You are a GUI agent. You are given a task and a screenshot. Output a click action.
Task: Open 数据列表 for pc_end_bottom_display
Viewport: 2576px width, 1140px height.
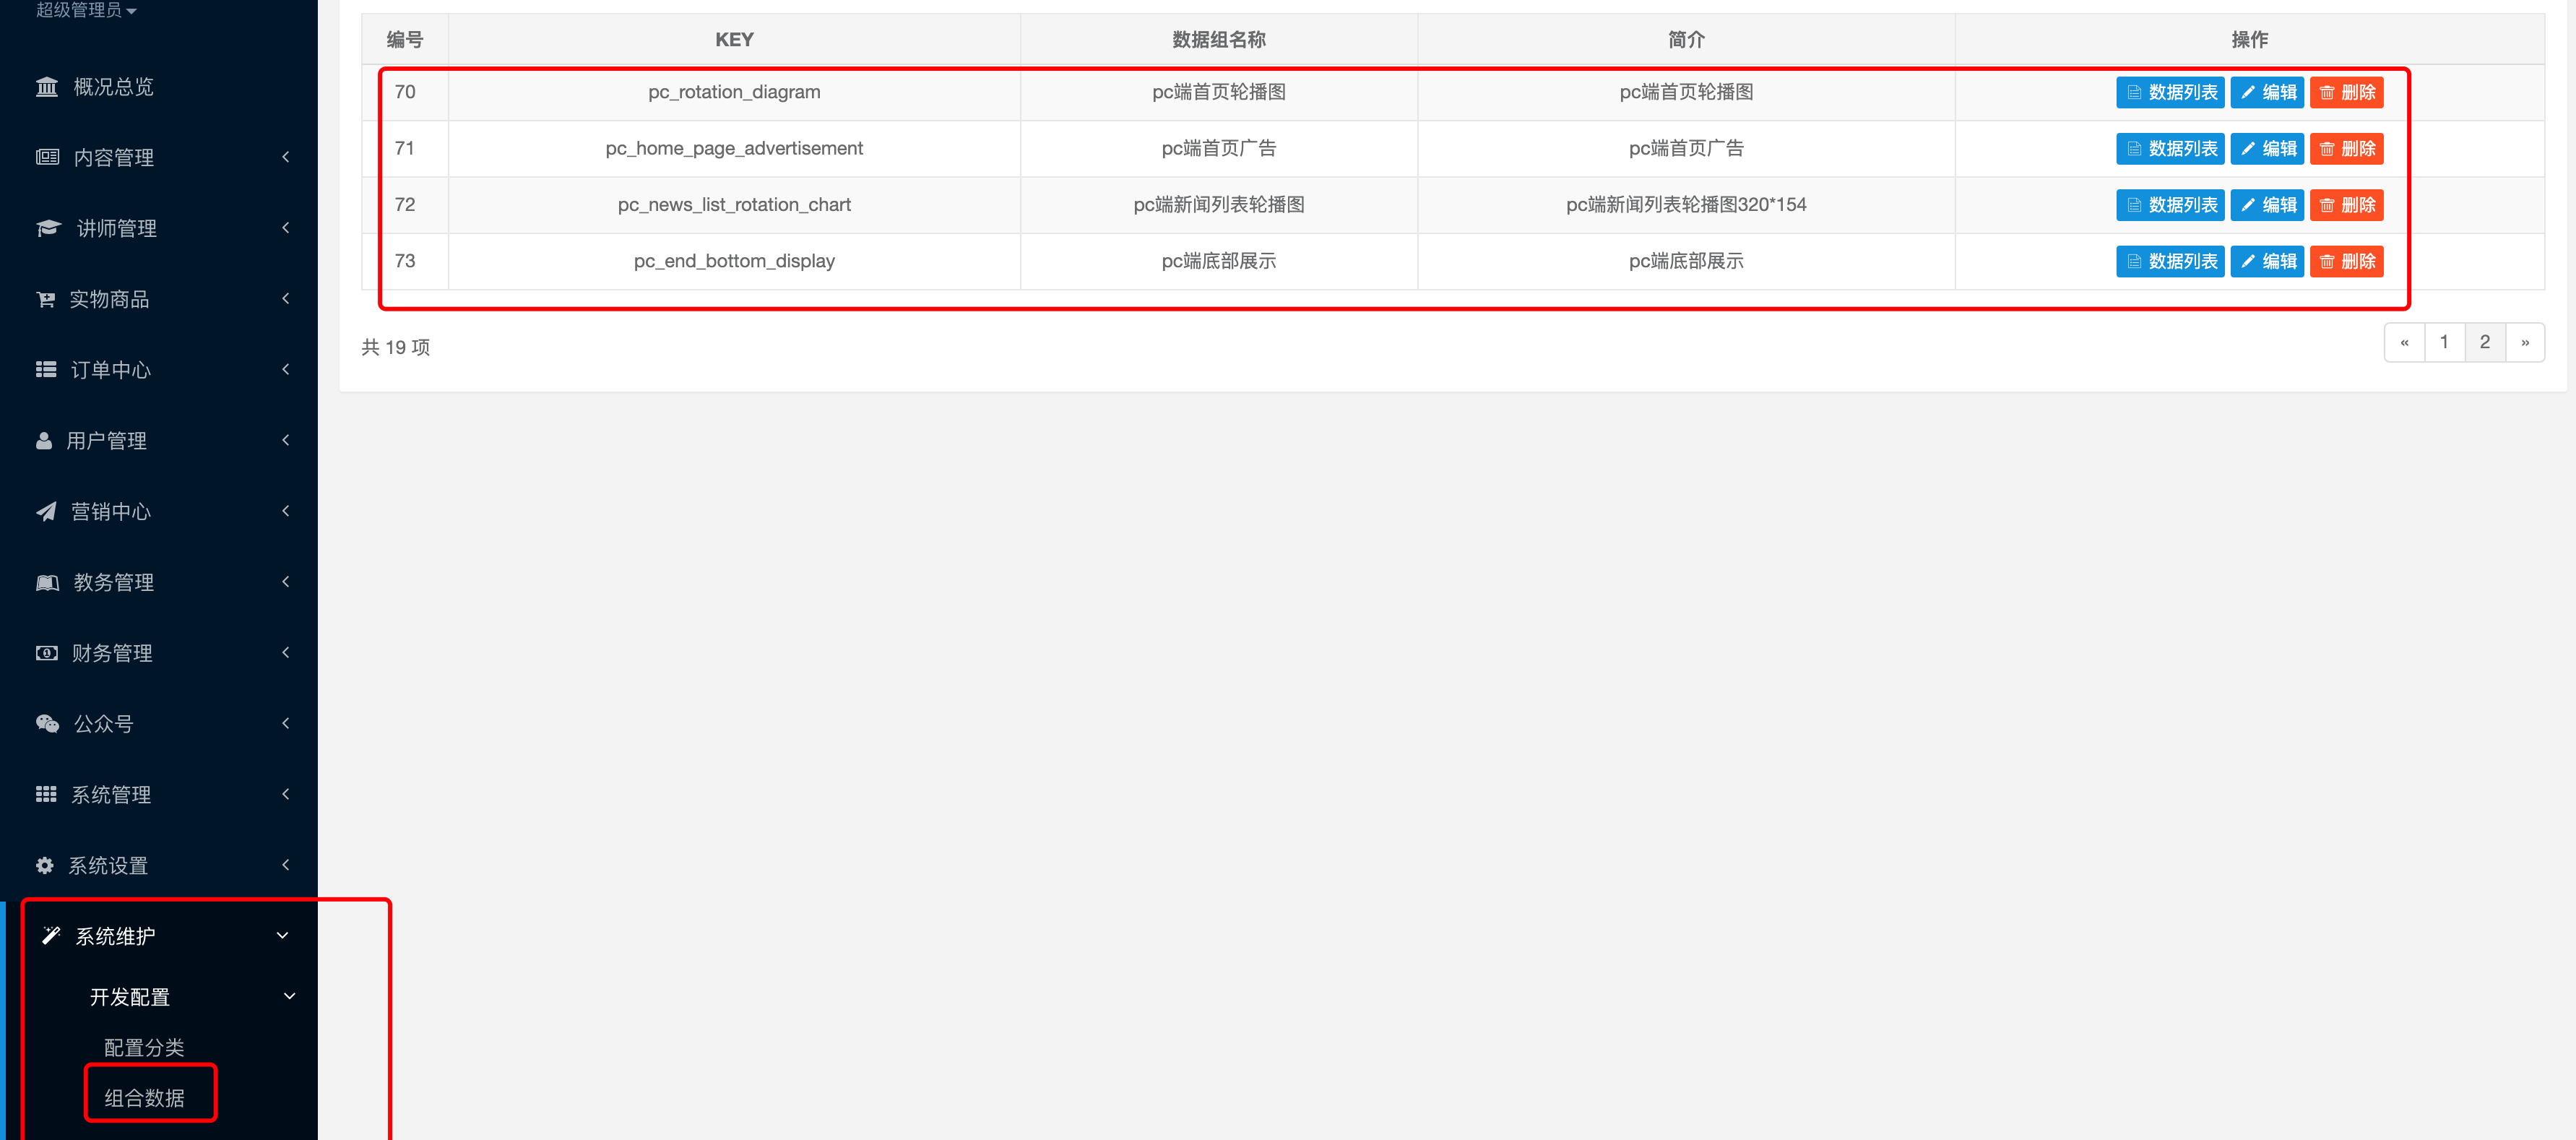[x=2170, y=262]
